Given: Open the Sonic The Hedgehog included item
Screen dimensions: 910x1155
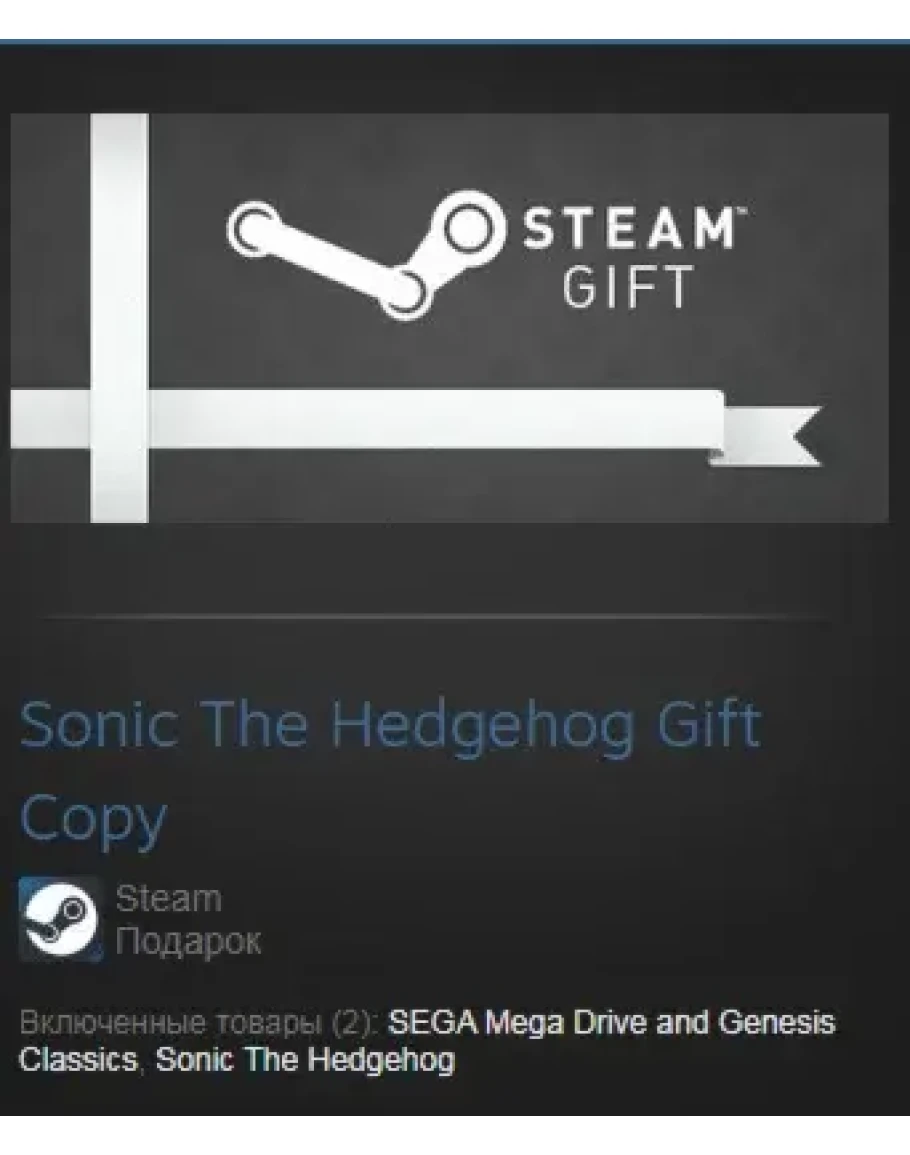Looking at the screenshot, I should pyautogui.click(x=305, y=1060).
